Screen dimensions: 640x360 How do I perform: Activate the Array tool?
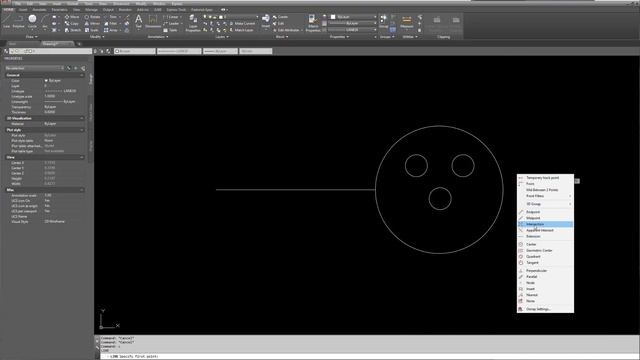(x=111, y=30)
